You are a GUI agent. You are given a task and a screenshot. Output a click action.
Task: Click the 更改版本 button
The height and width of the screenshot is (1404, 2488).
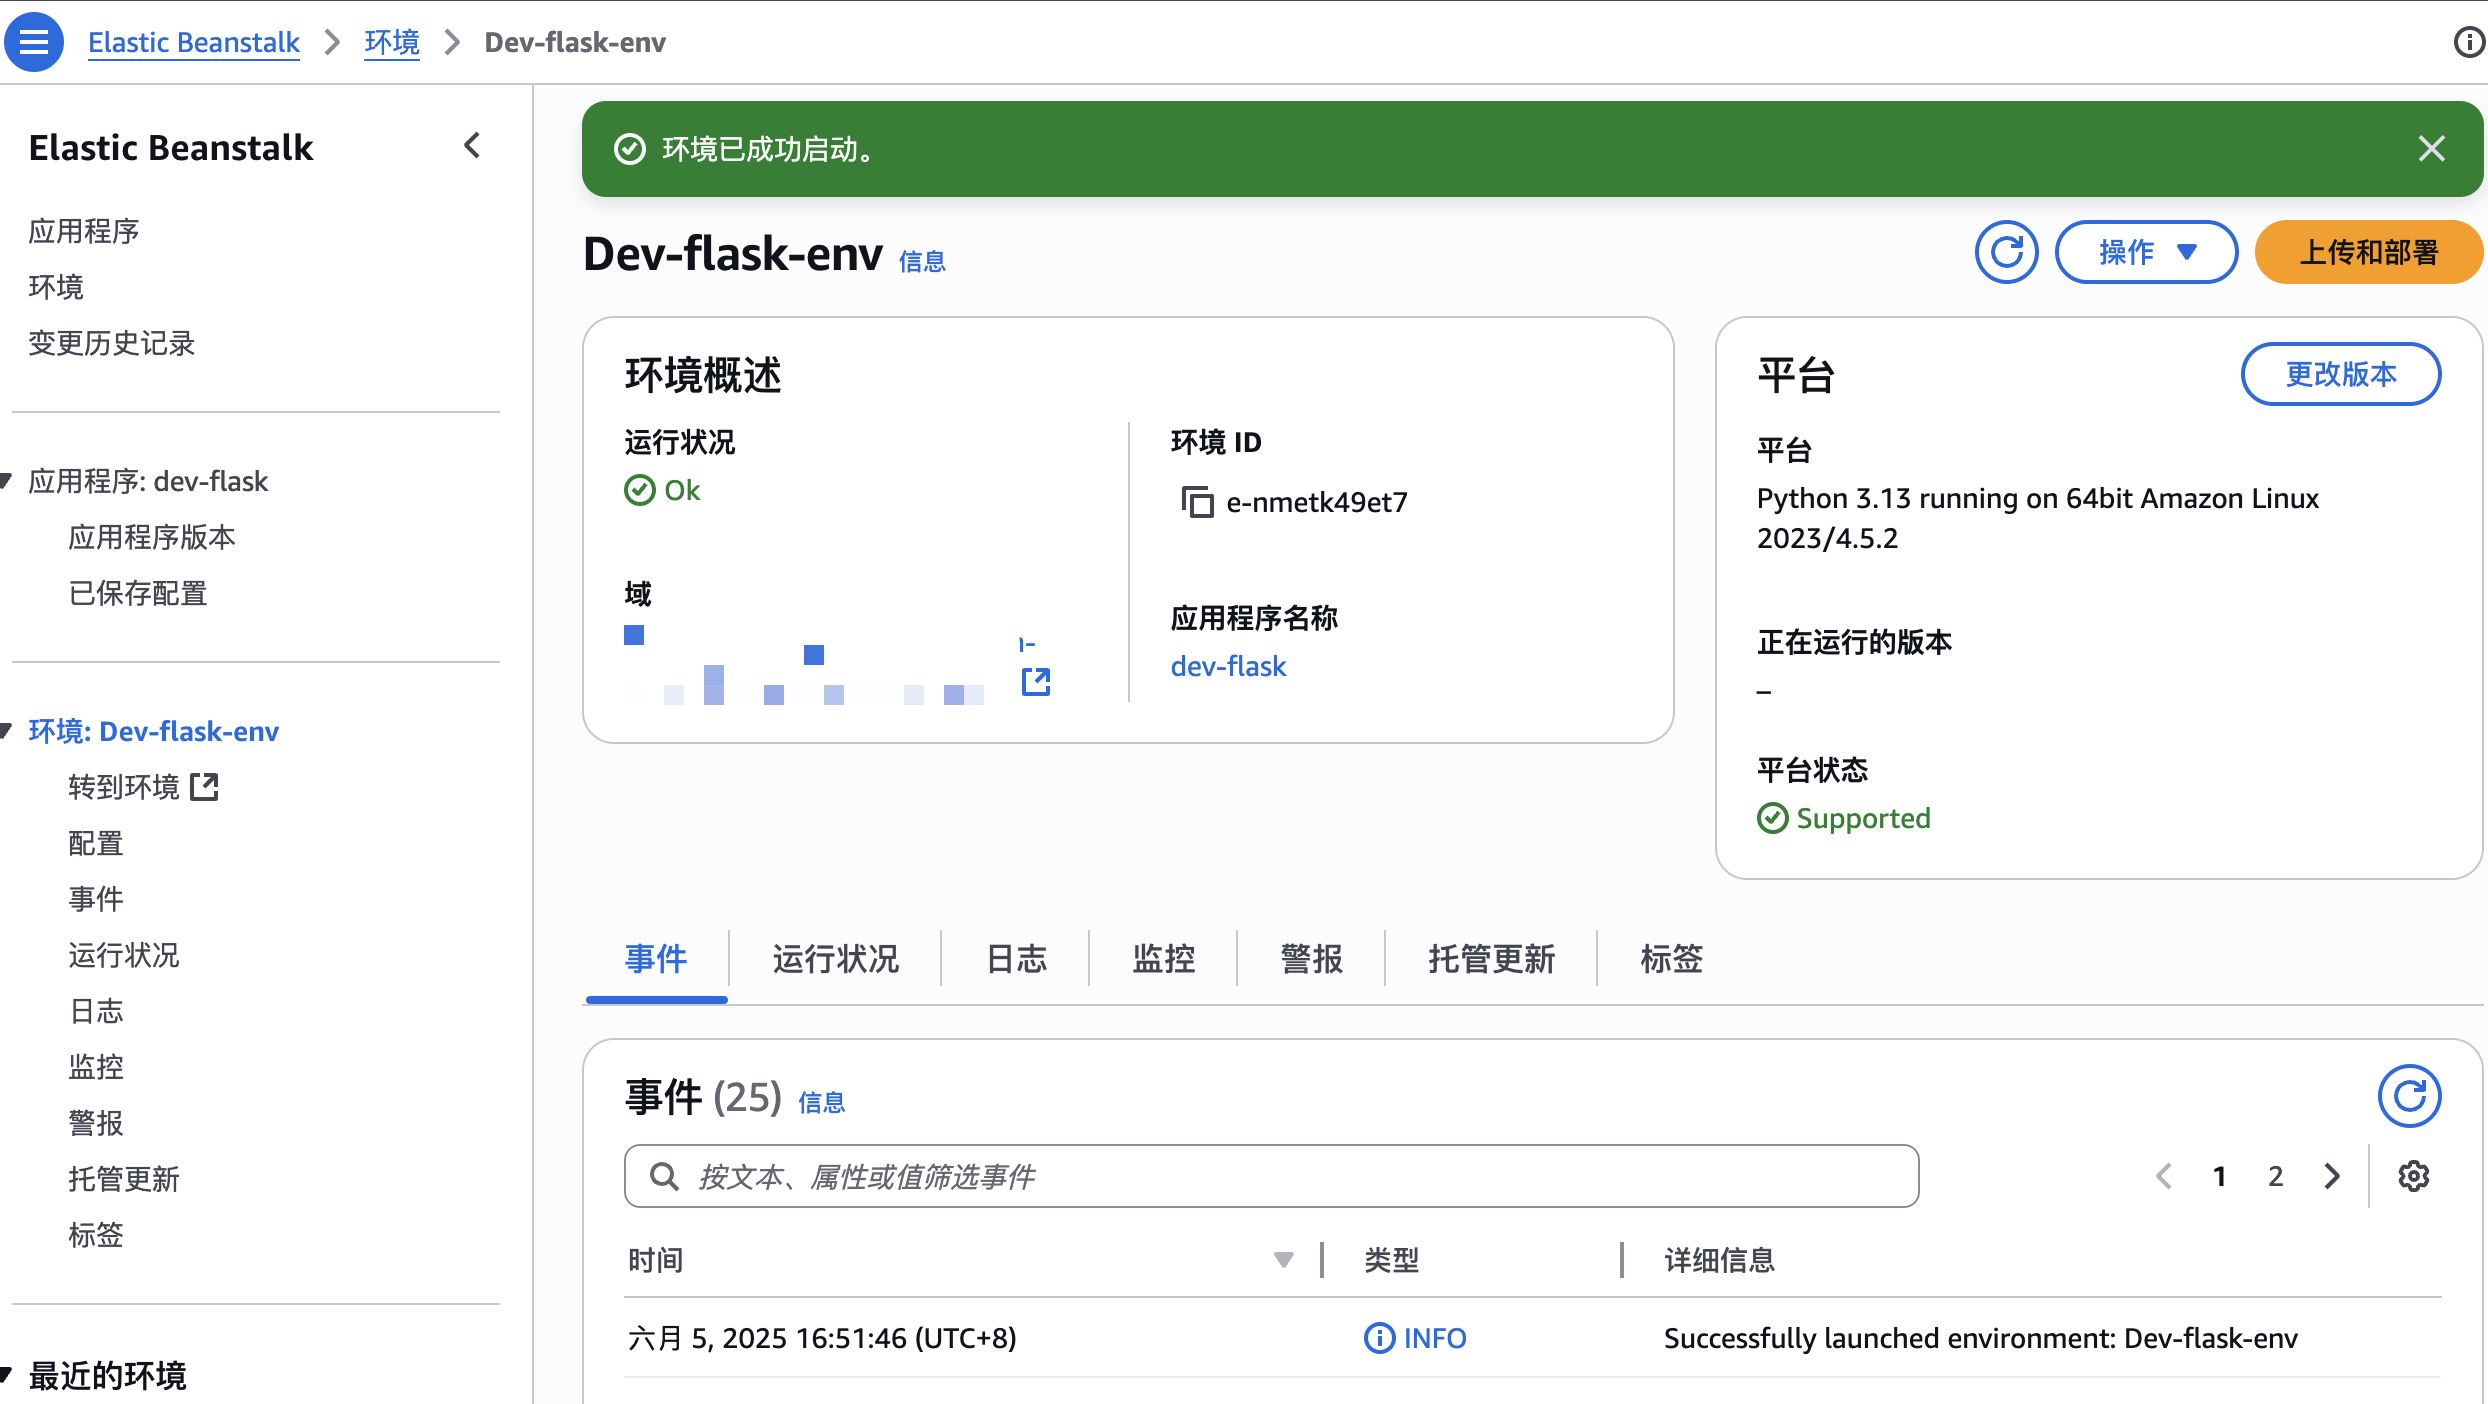tap(2340, 374)
